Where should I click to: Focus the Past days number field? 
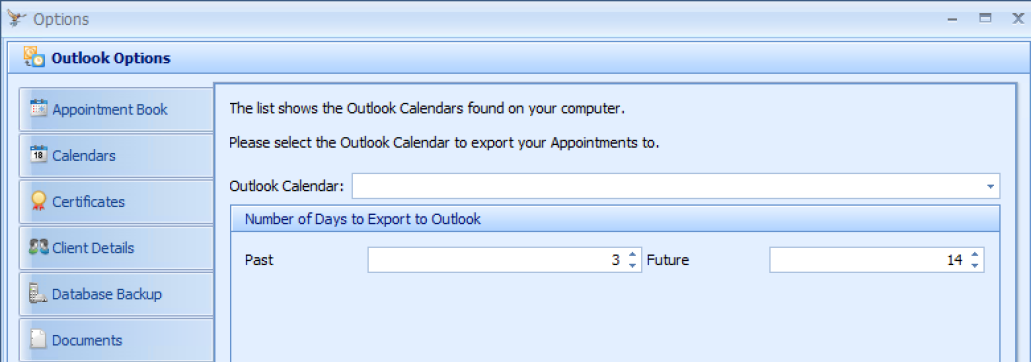point(496,260)
